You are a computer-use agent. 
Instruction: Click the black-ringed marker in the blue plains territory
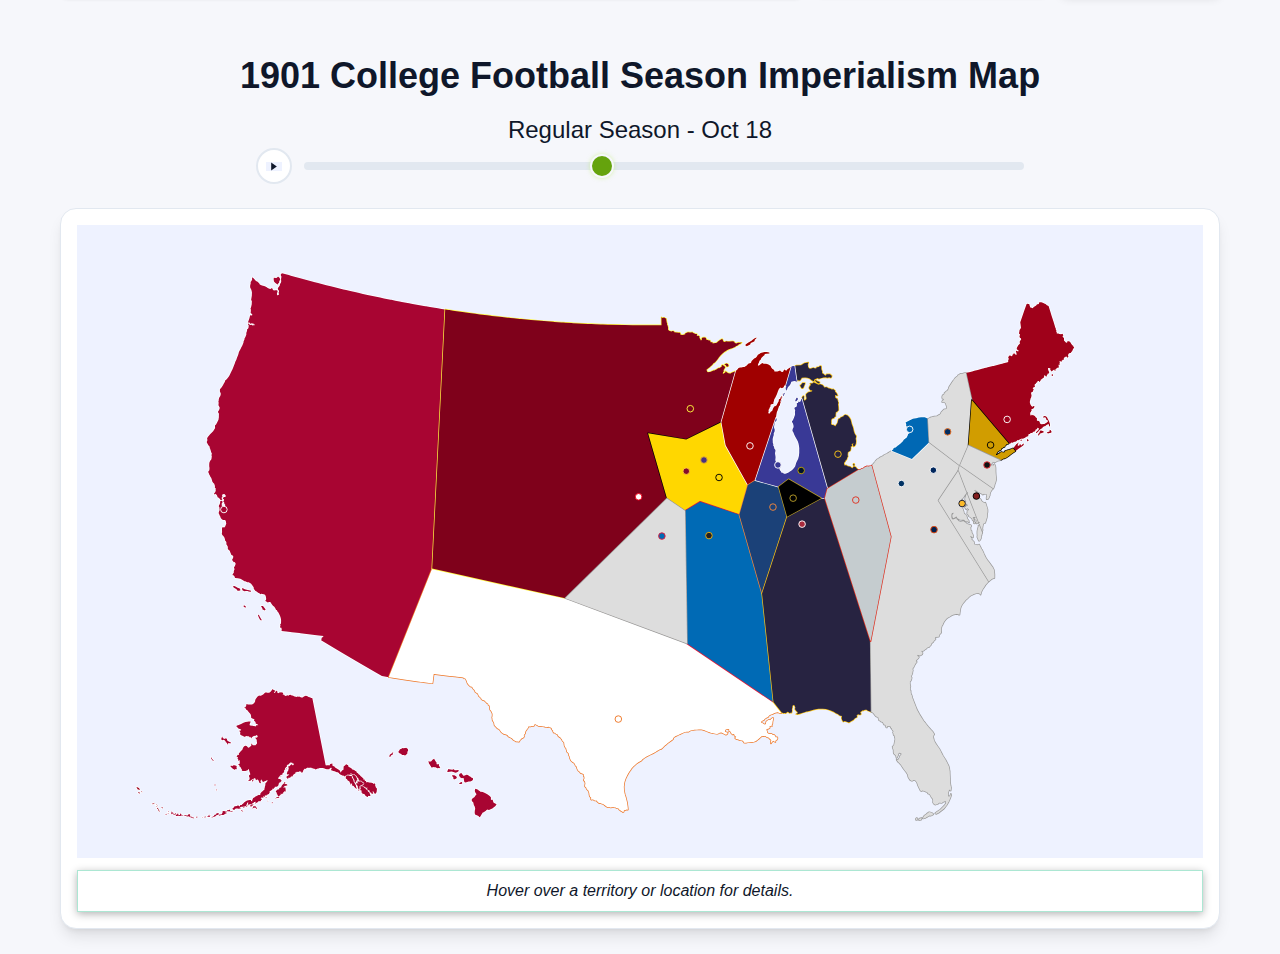tap(709, 535)
